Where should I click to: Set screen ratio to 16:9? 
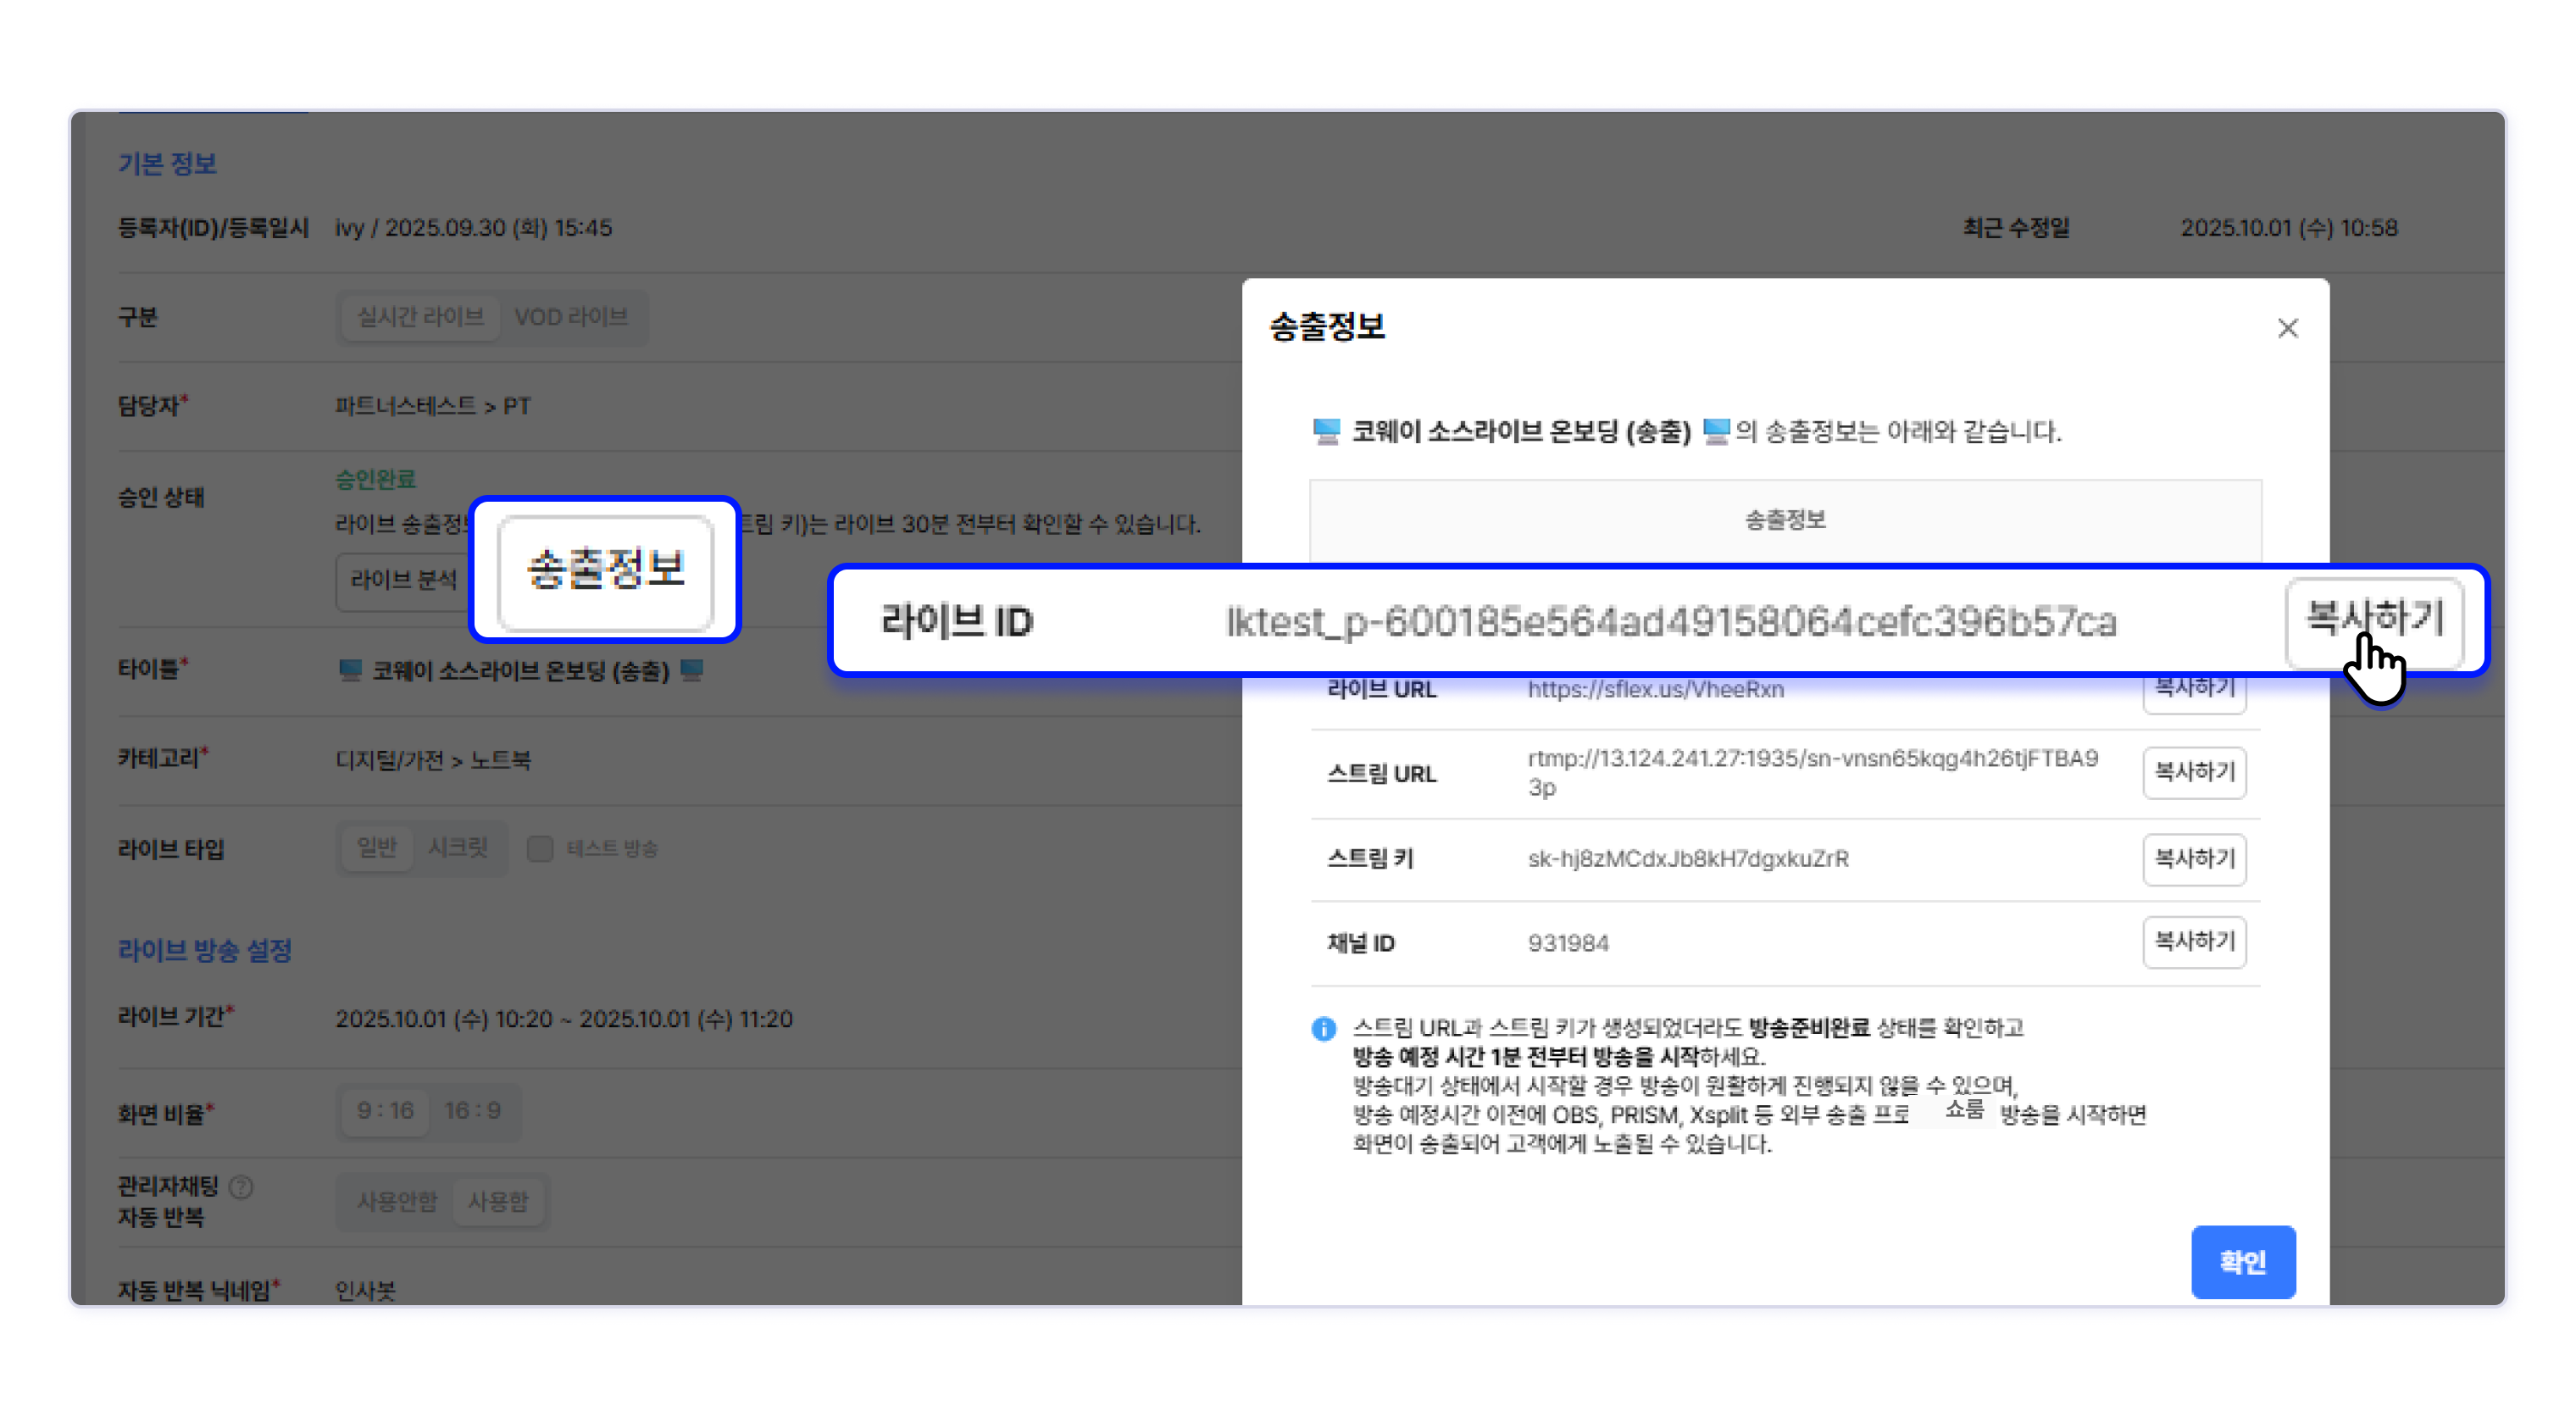[472, 1110]
